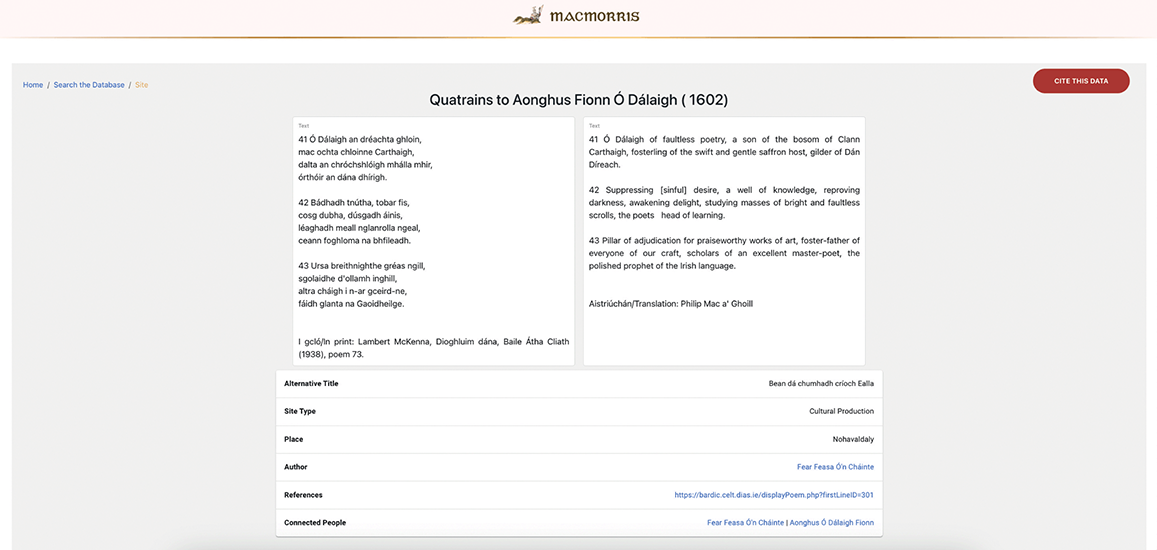This screenshot has height=550, width=1157.
Task: Click the Place label
Action: point(294,439)
